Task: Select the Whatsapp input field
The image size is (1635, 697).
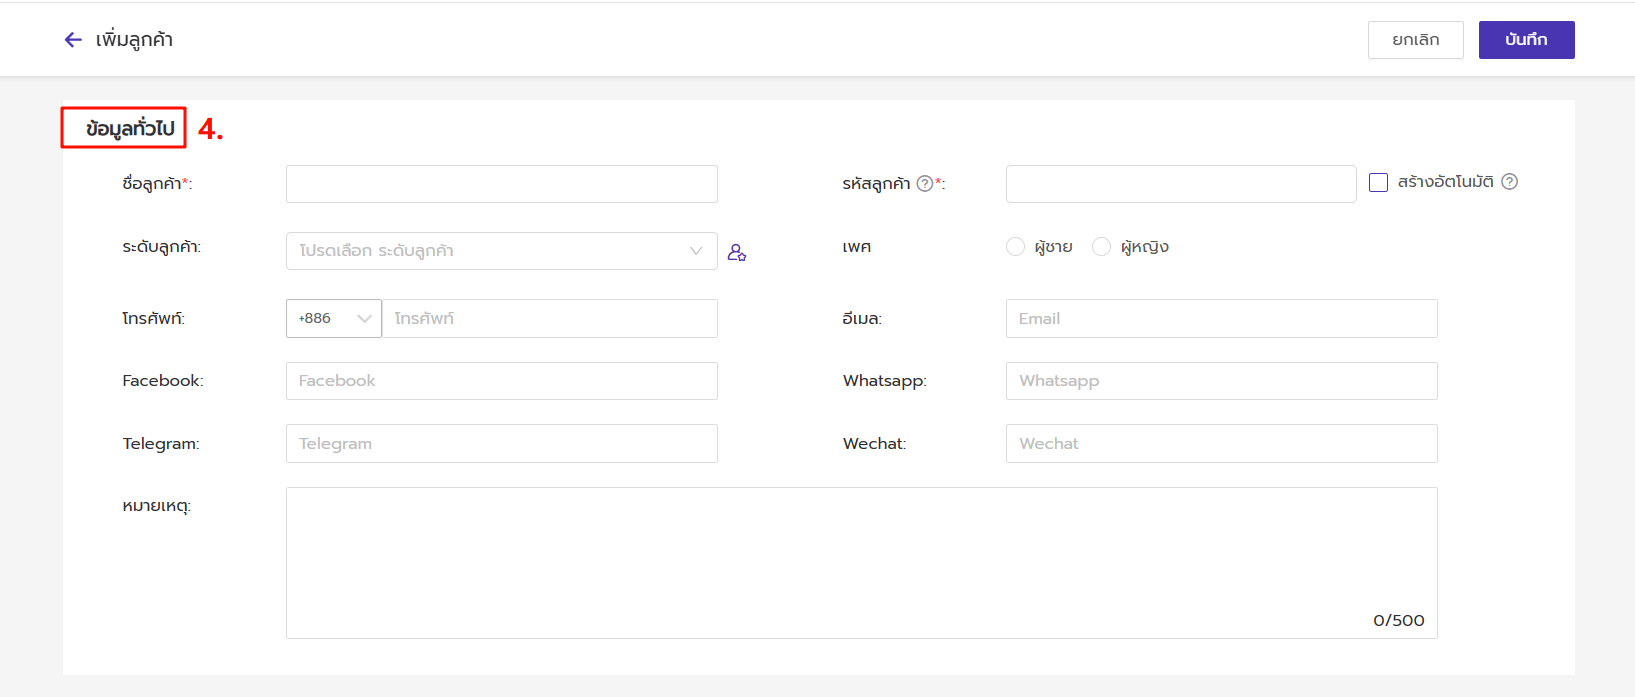Action: tap(1221, 381)
